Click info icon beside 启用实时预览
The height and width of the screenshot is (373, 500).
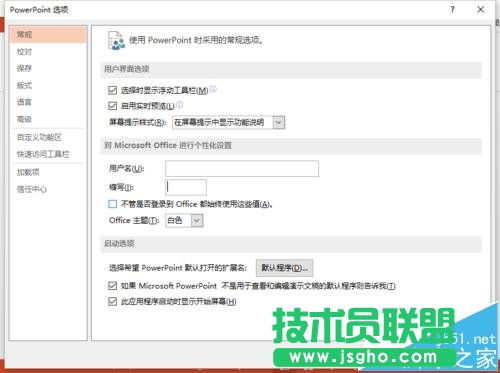[179, 105]
